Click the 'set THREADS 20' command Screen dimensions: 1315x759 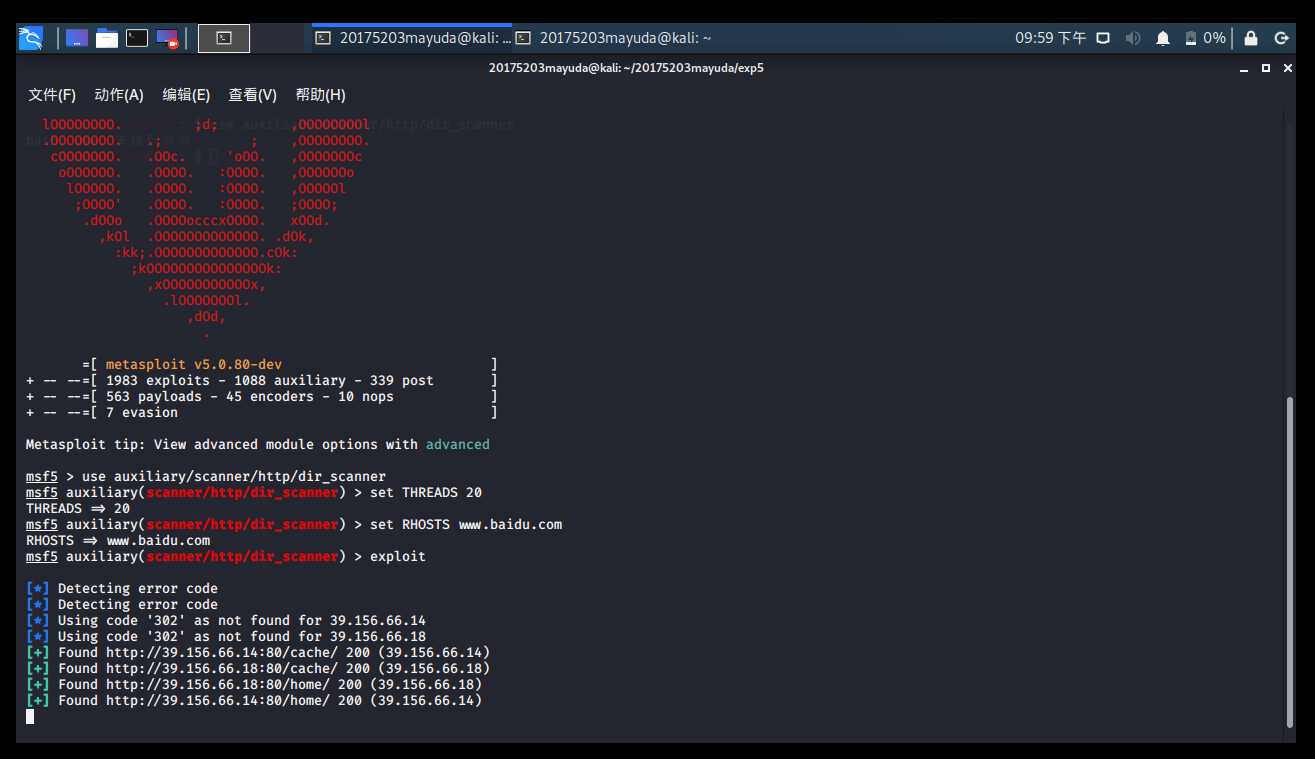click(426, 493)
